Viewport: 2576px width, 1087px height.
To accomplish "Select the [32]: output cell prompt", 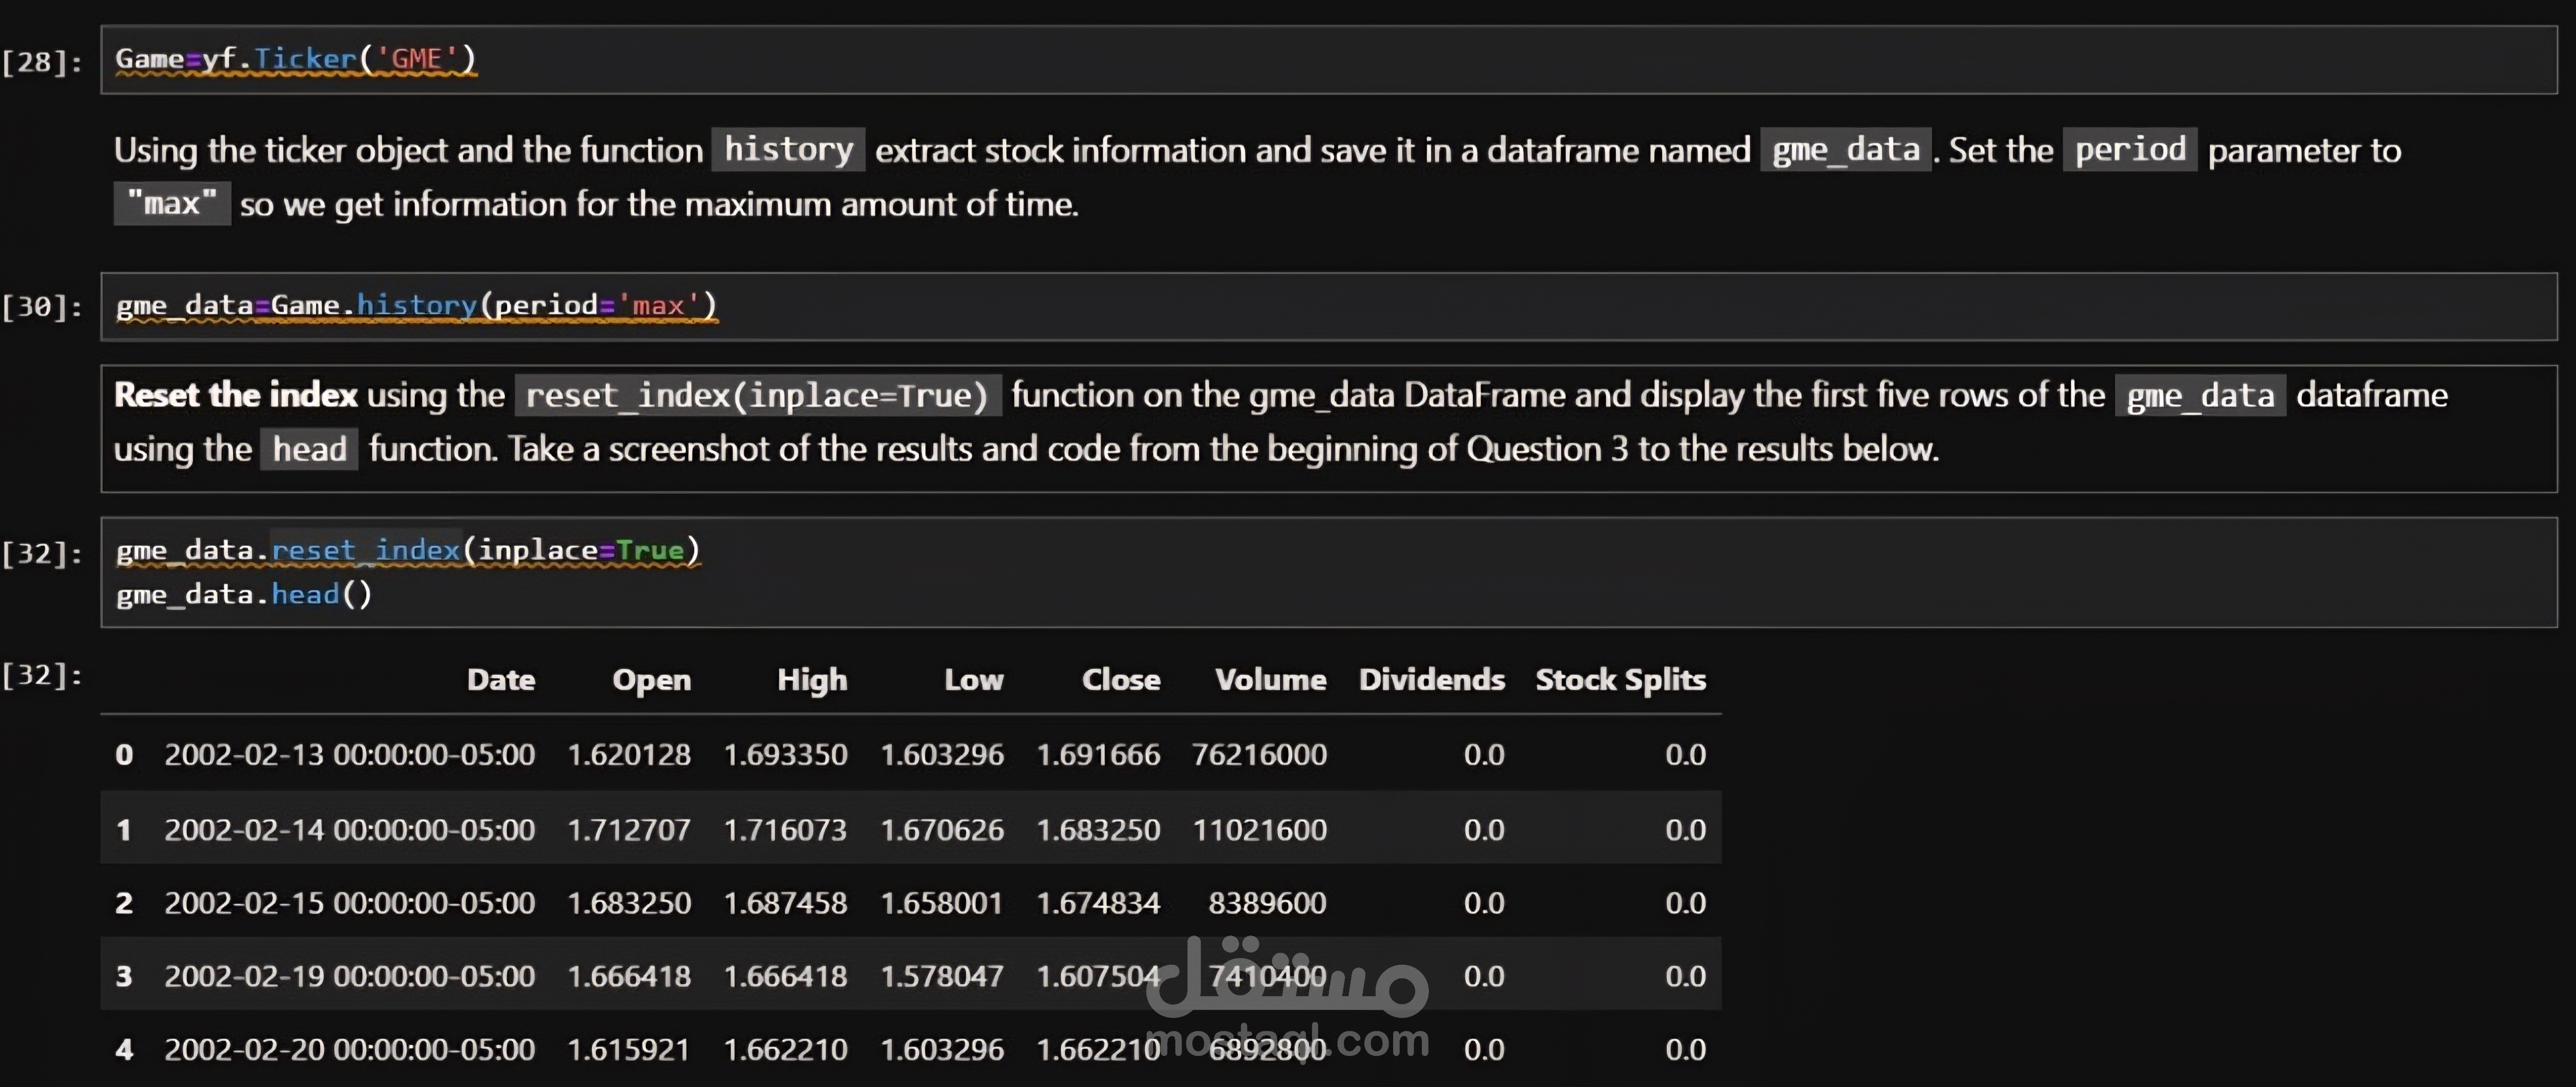I will point(42,675).
